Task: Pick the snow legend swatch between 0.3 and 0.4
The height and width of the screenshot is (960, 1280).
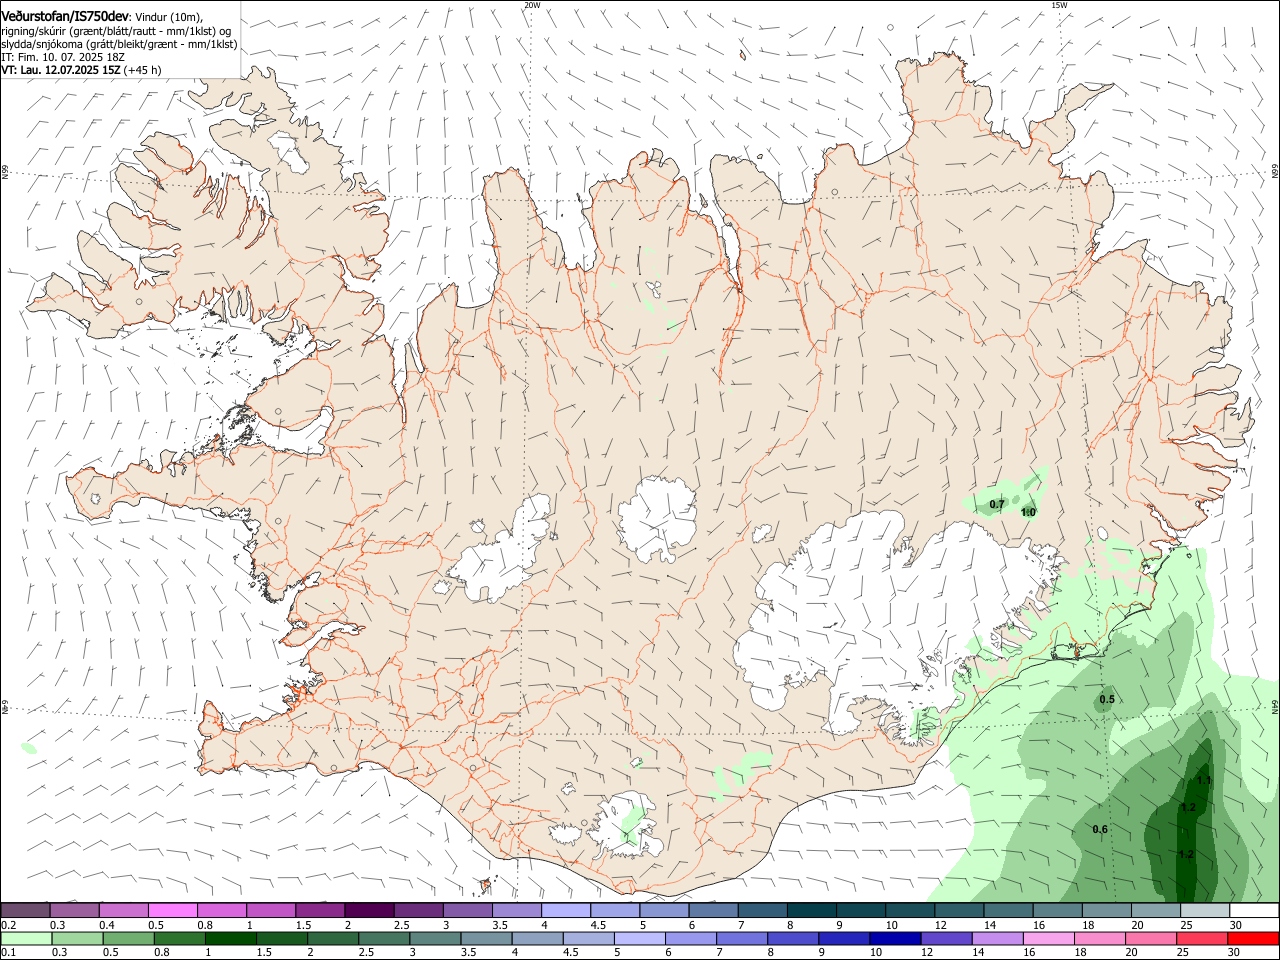Action: click(x=74, y=910)
